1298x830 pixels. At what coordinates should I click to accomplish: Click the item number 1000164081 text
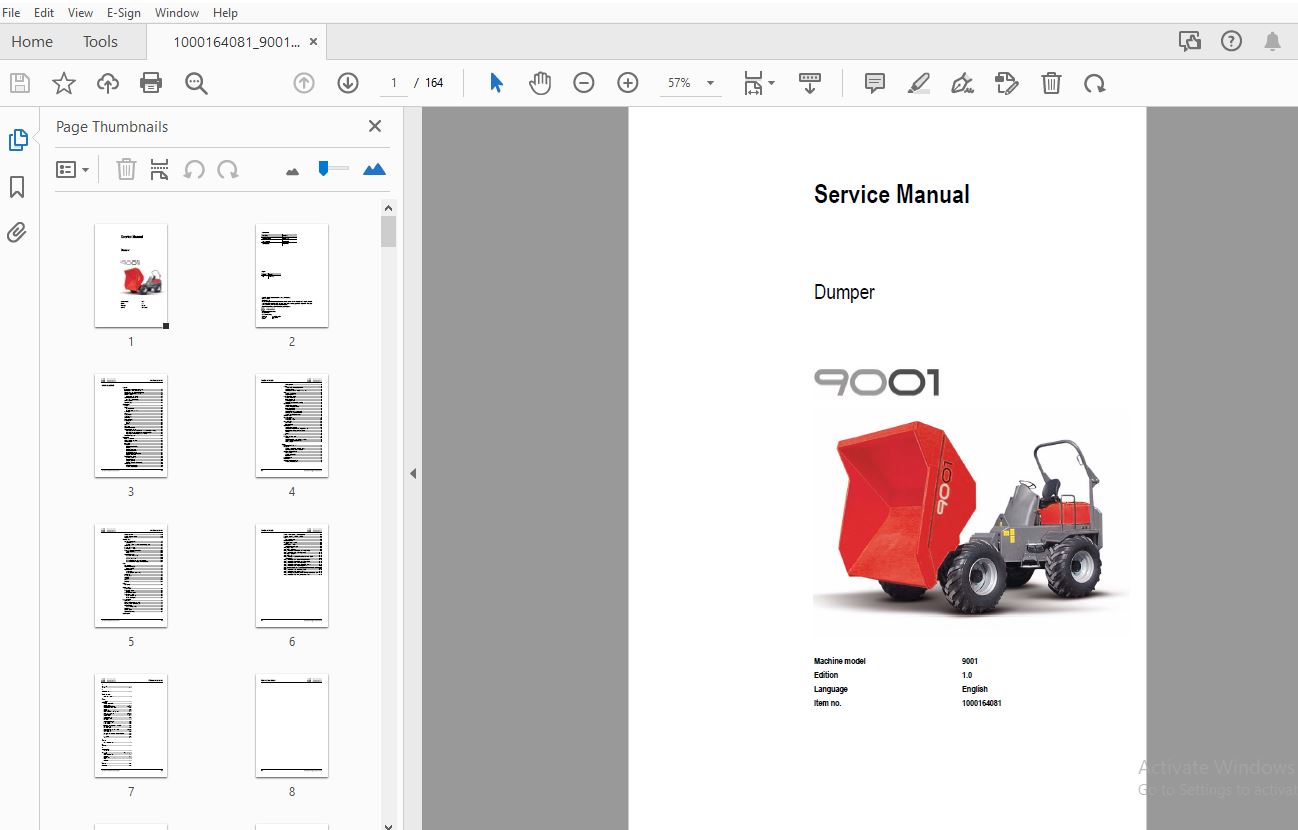pyautogui.click(x=982, y=703)
